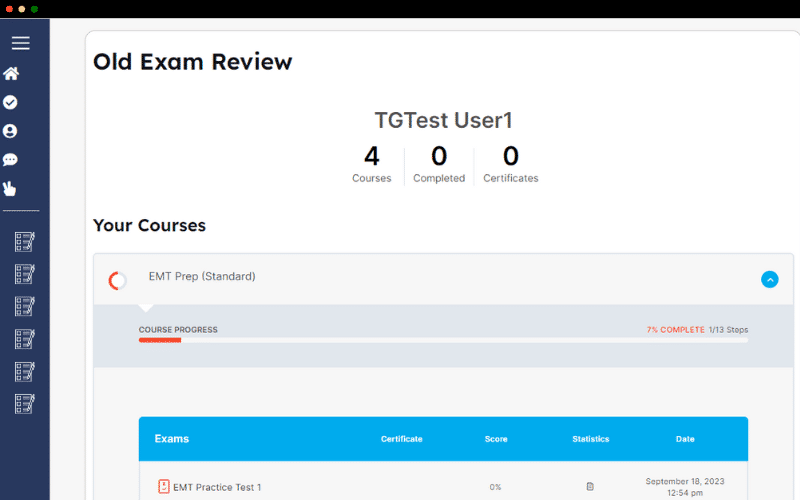Click the 7% COMPLETE label
800x500 pixels.
pos(676,330)
